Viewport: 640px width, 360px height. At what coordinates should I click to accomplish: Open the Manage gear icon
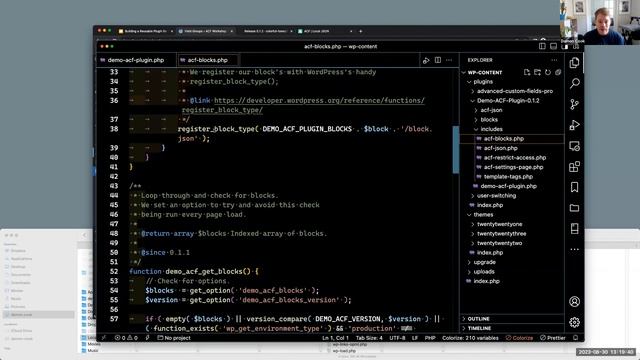[x=574, y=322]
